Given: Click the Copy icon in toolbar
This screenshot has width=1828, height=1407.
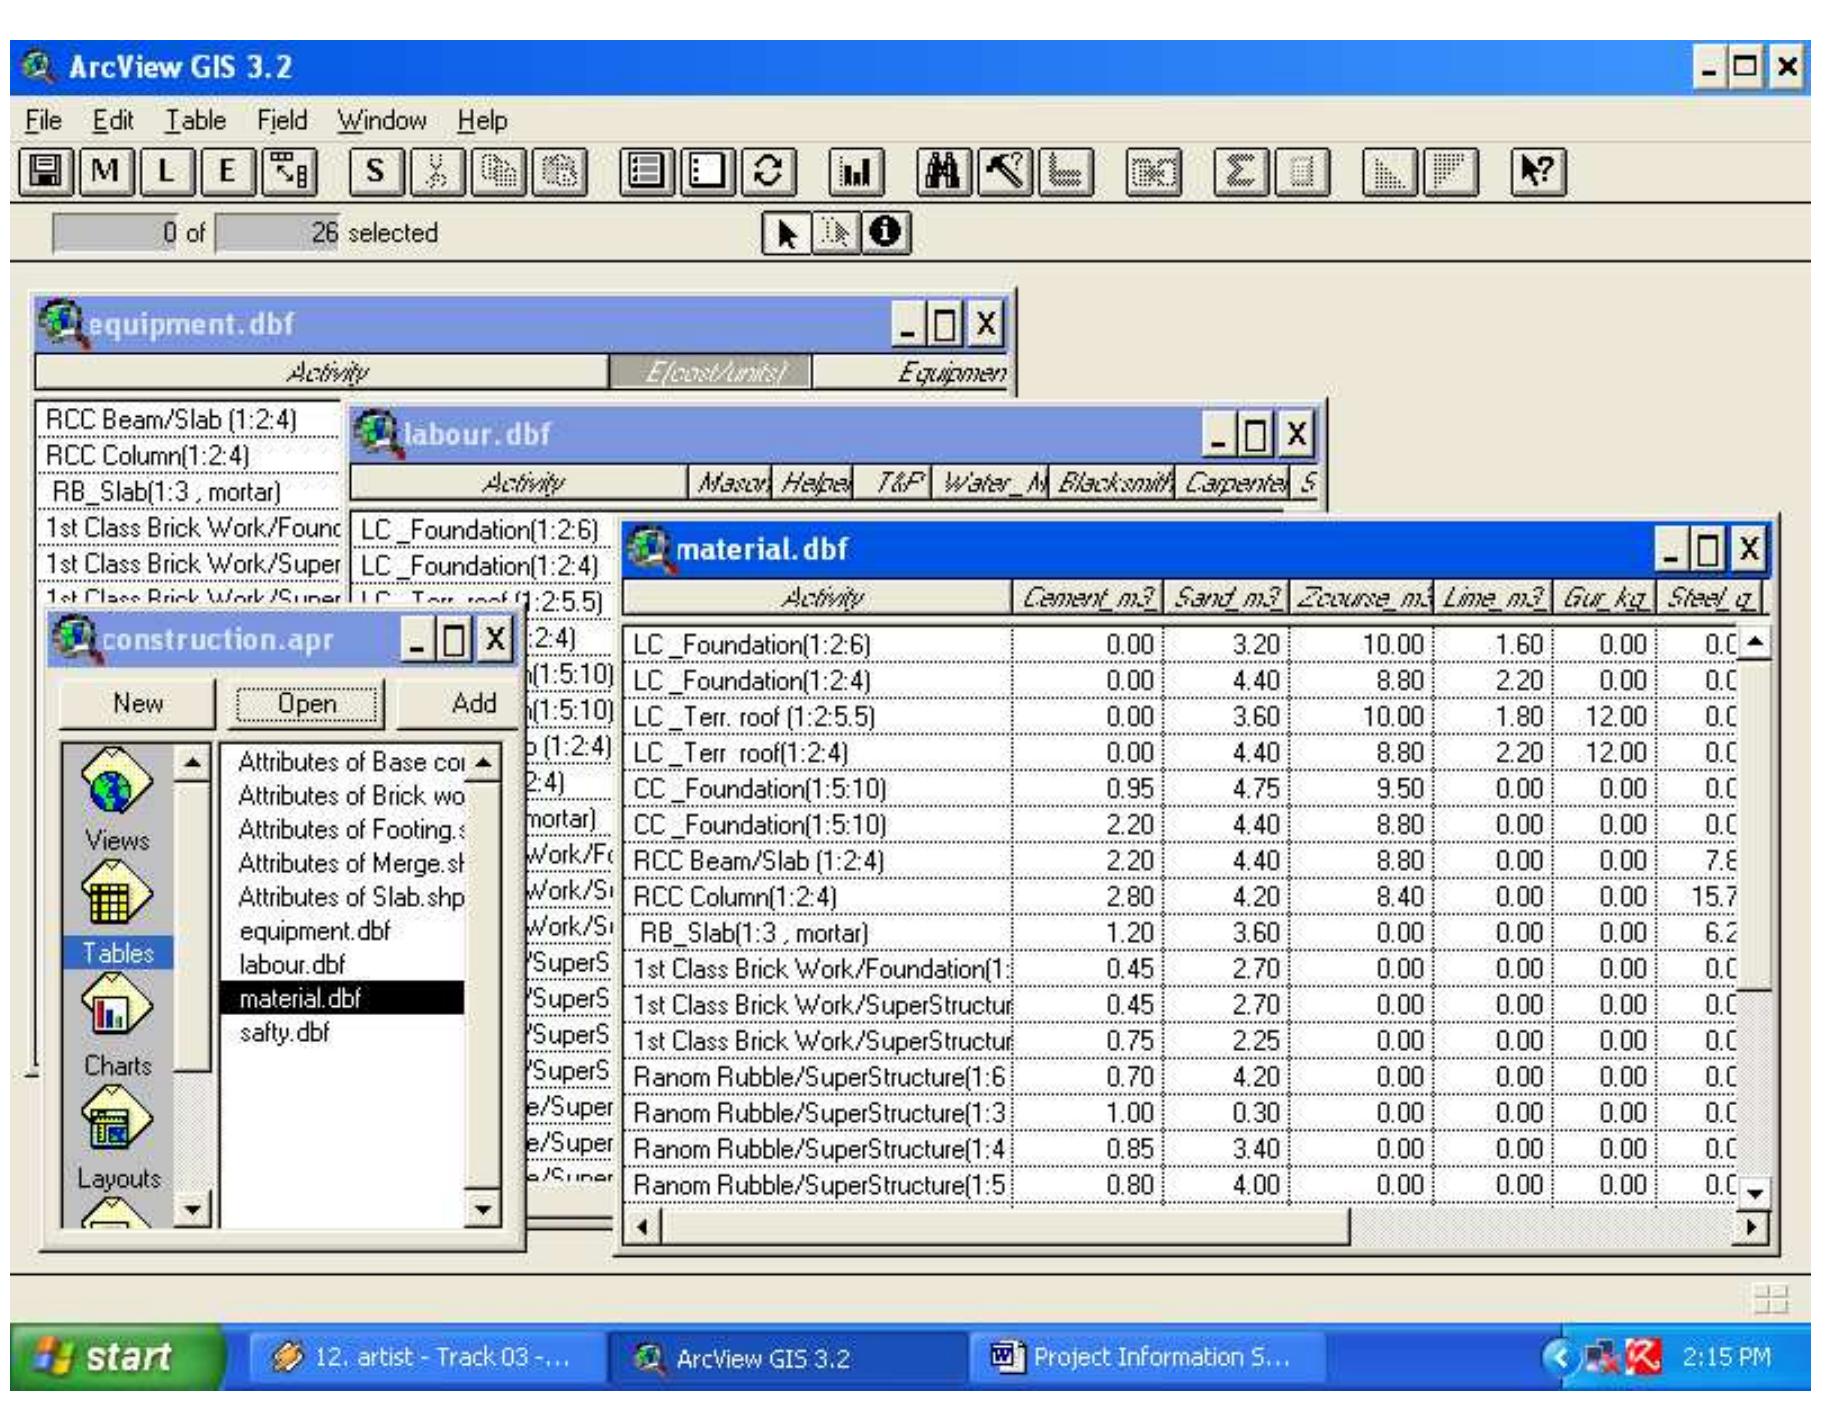Looking at the screenshot, I should pyautogui.click(x=497, y=172).
